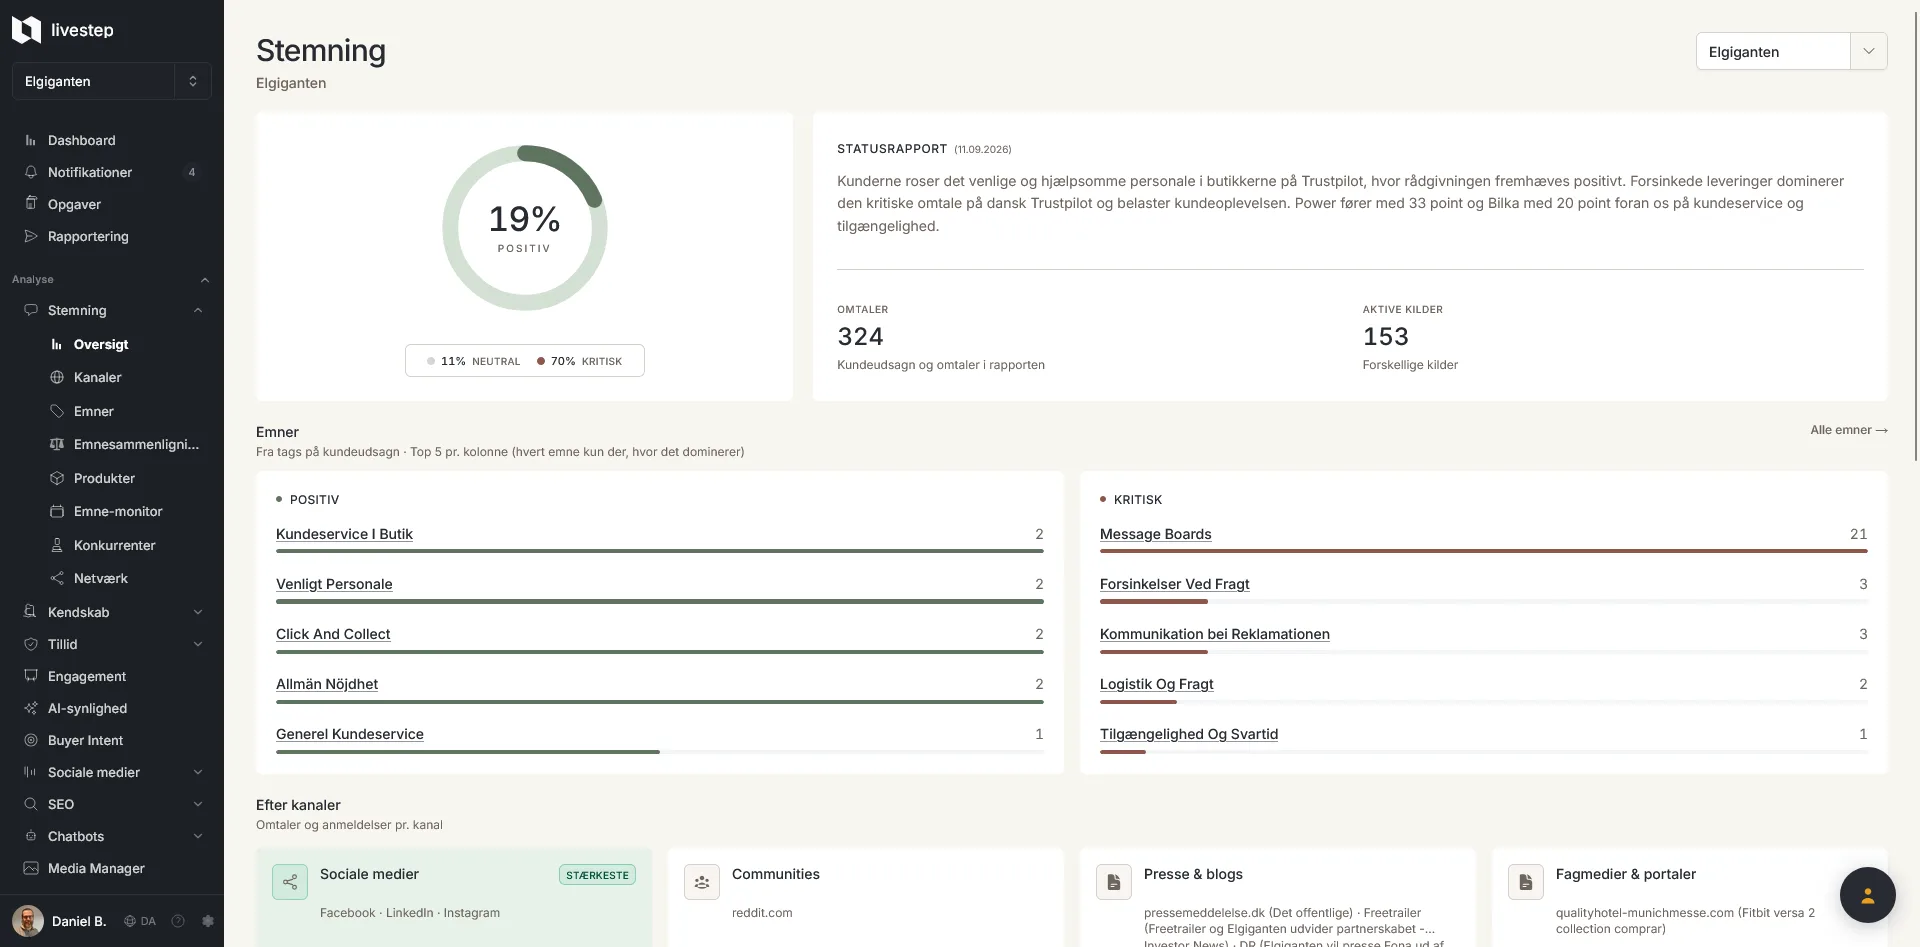Click the livestep logo icon
Image resolution: width=1920 pixels, height=947 pixels.
click(26, 30)
